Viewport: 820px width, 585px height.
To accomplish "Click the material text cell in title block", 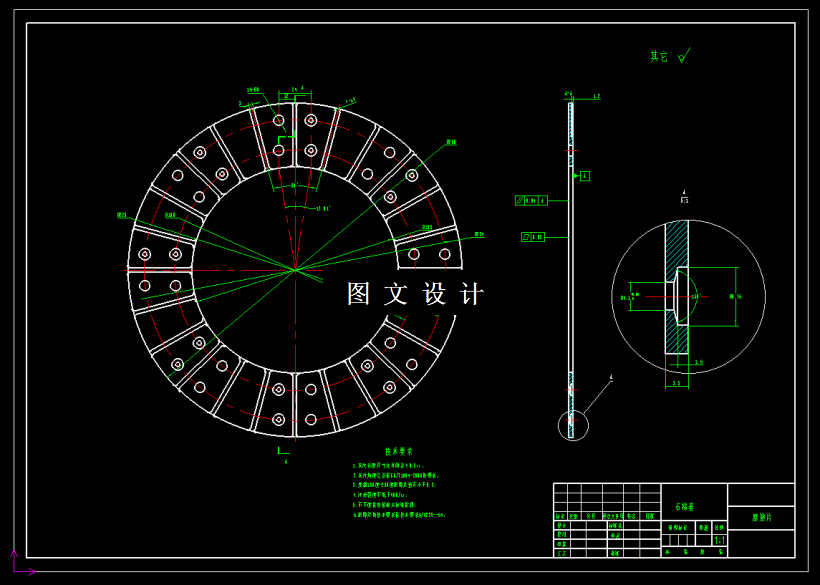I will click(x=694, y=502).
